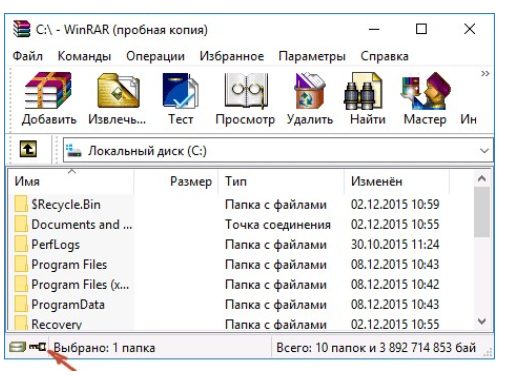The width and height of the screenshot is (507, 377).
Task: Click the date 30.10.2015 11:24
Action: click(x=395, y=244)
